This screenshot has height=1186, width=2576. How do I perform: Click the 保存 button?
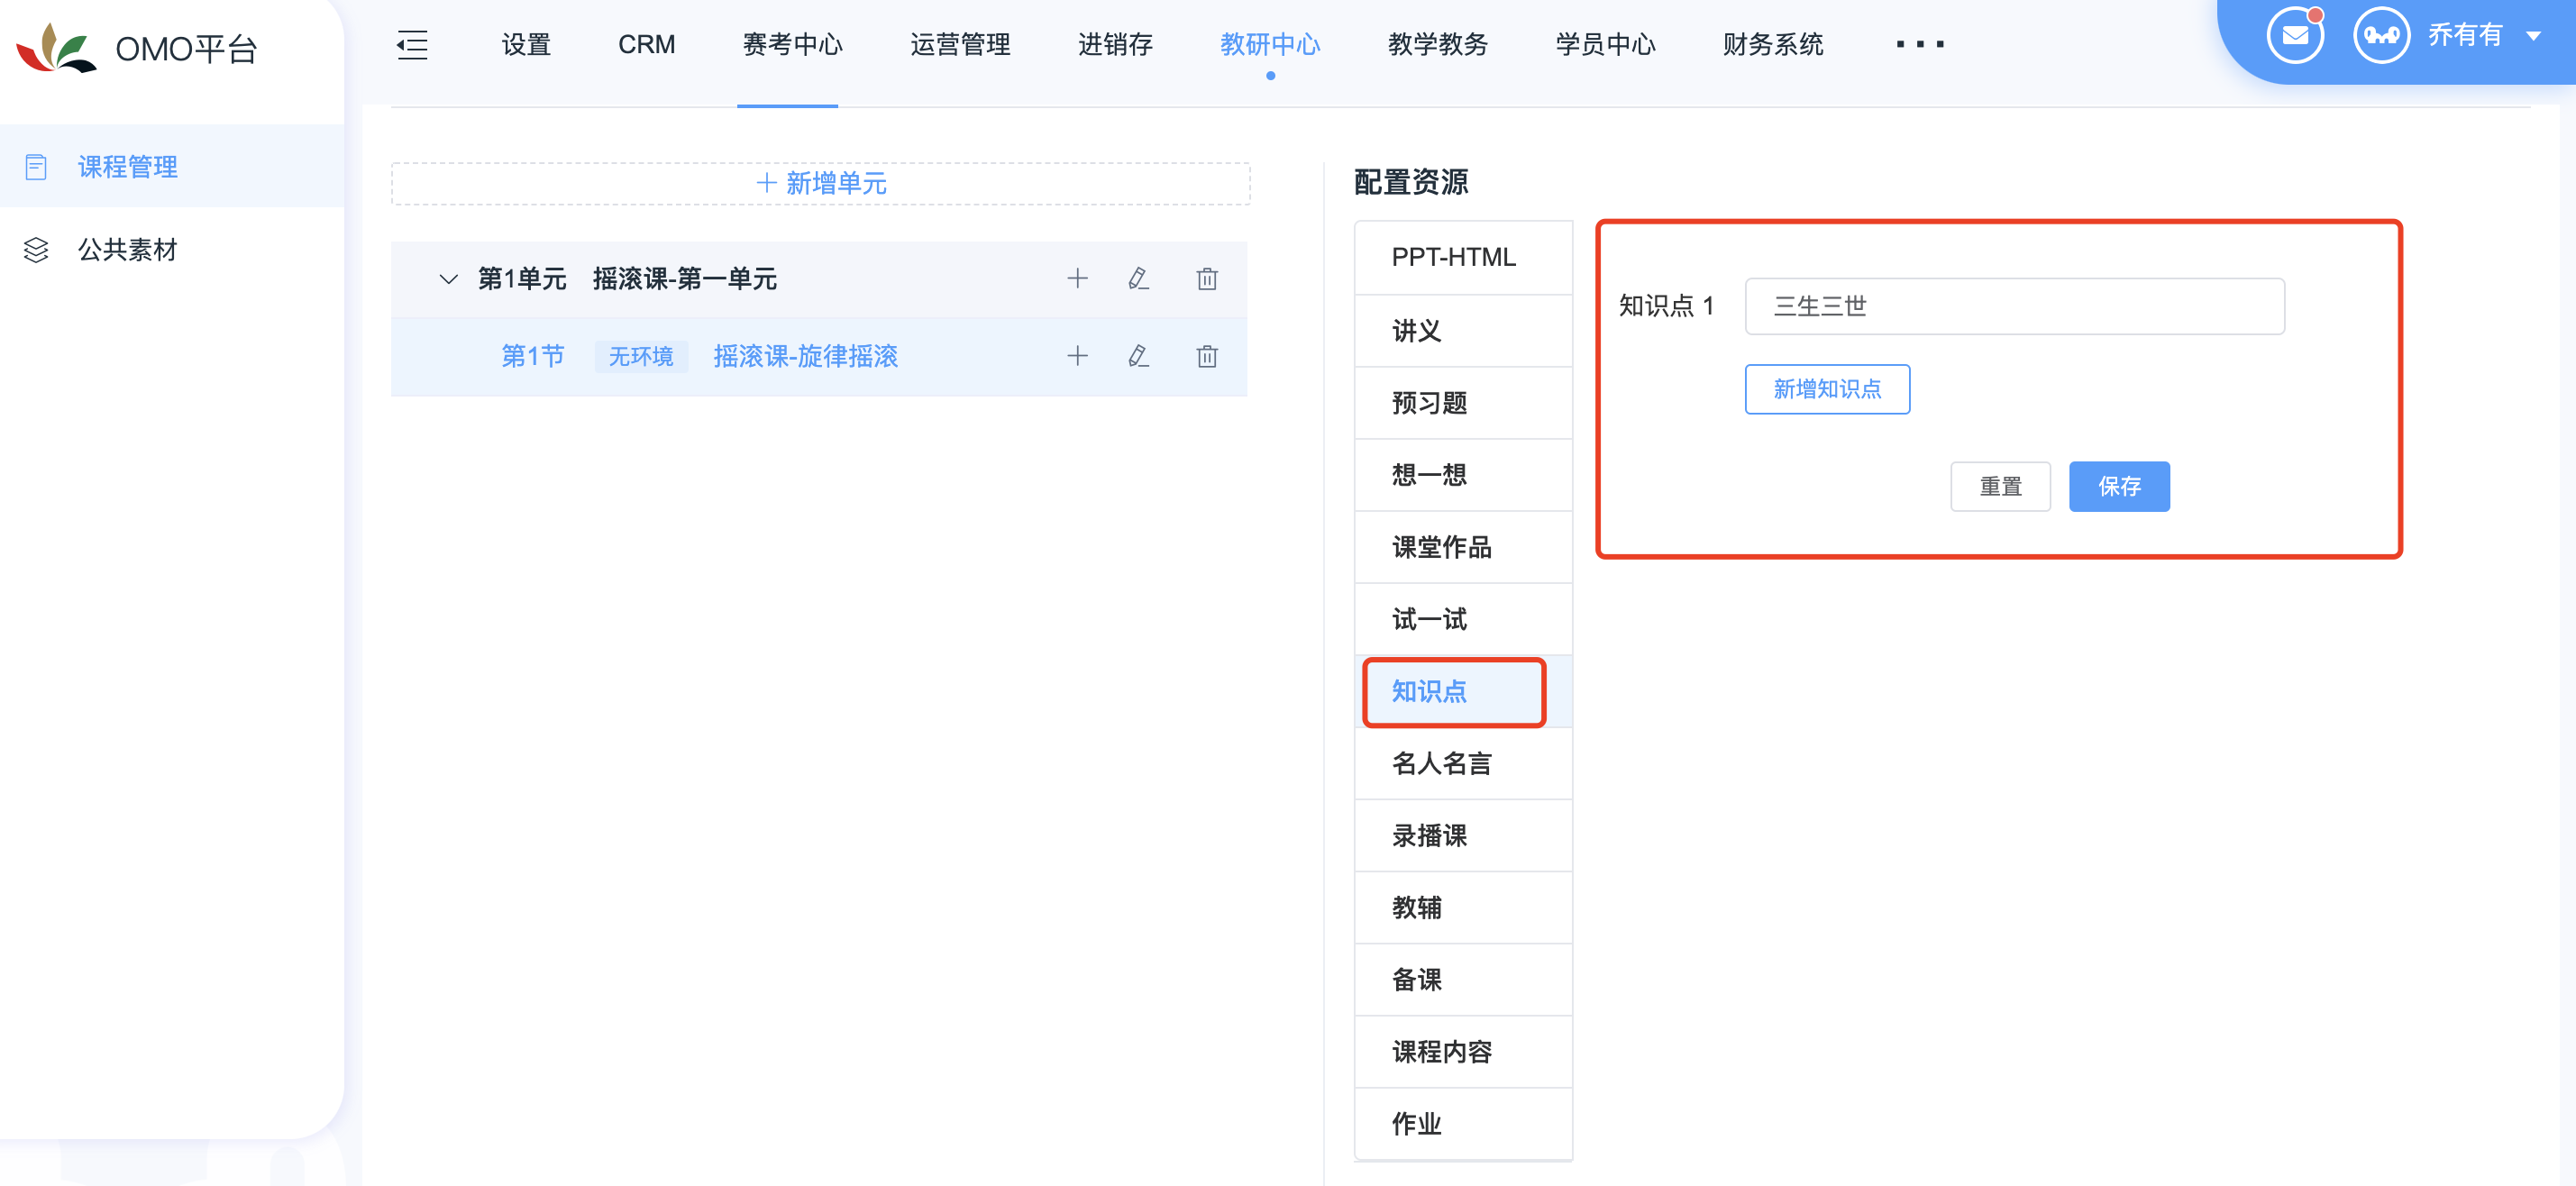pos(2119,486)
